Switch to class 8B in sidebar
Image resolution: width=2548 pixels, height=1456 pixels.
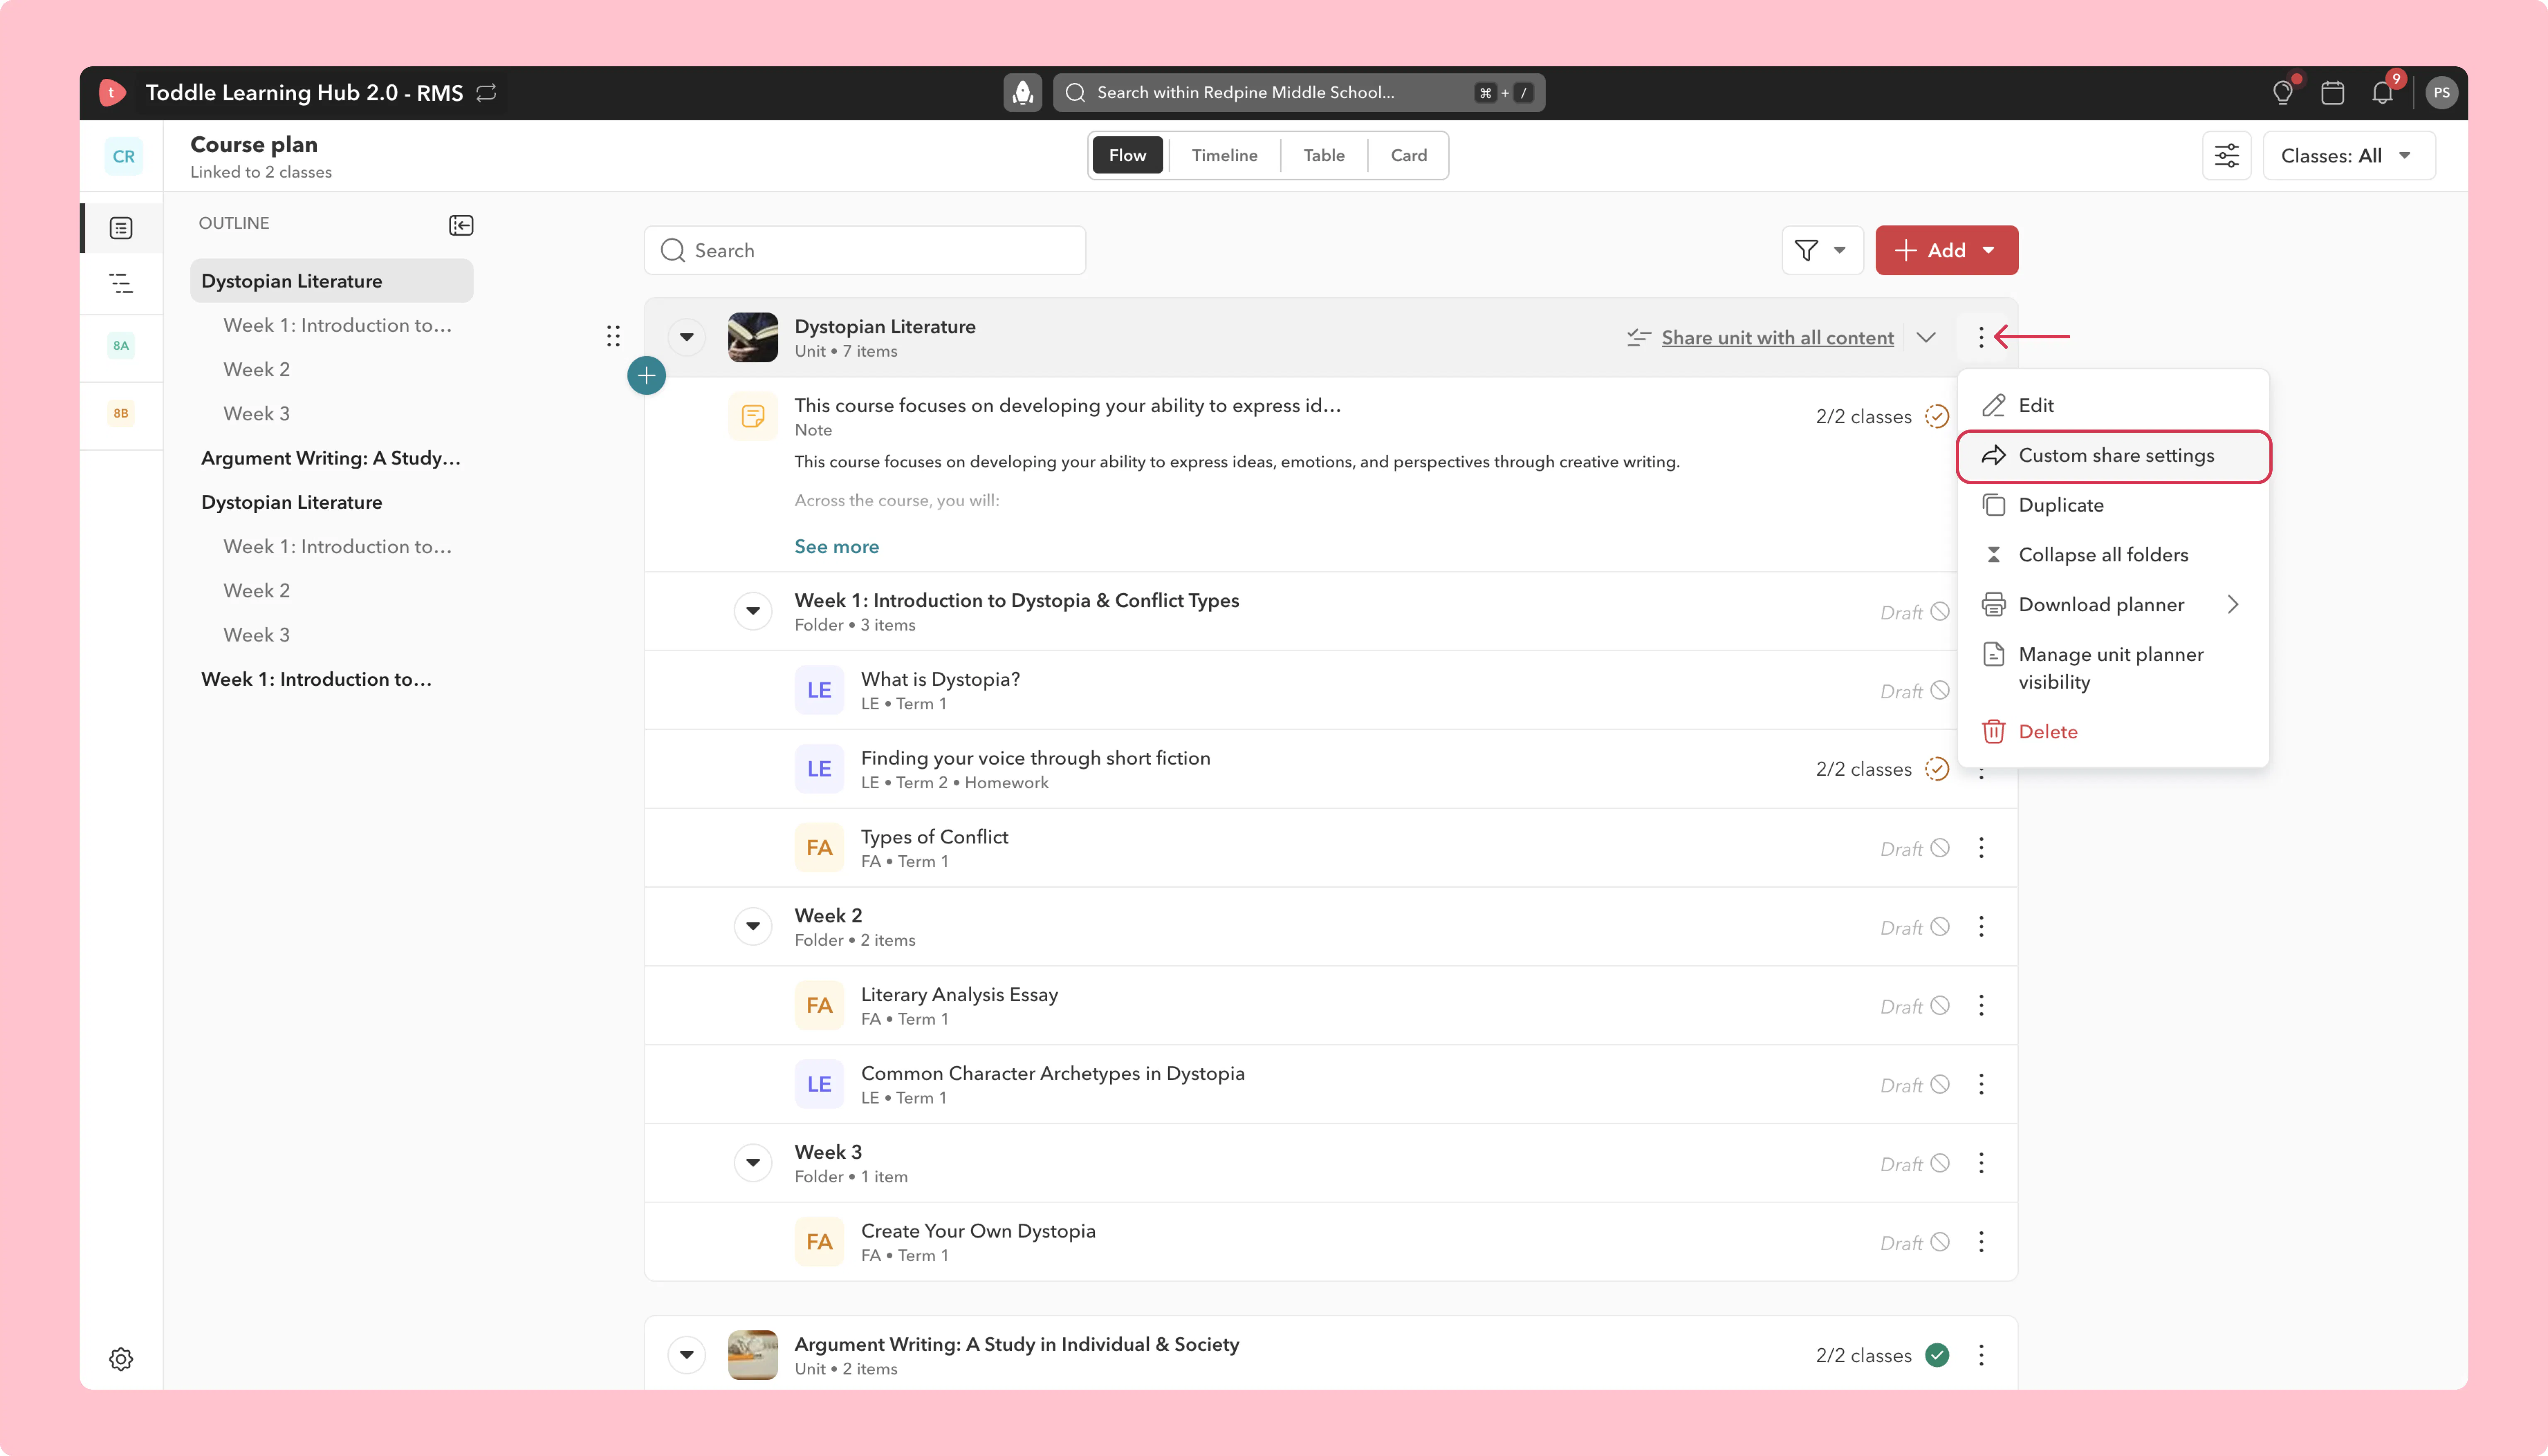(121, 413)
